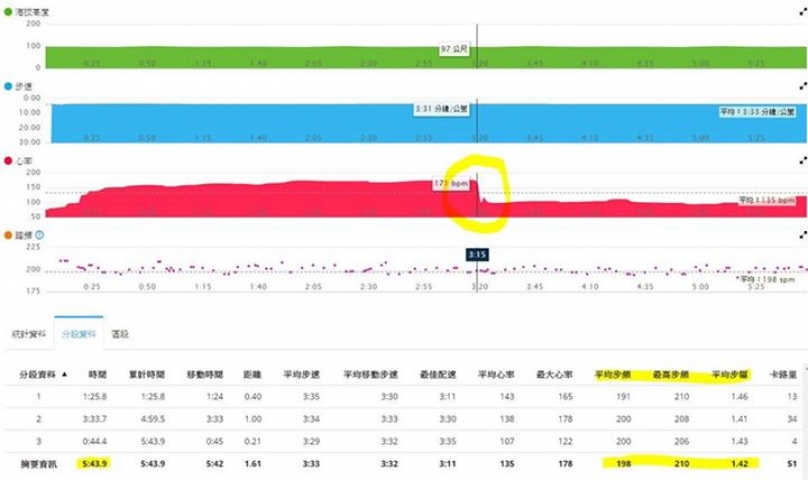Viewport: 808px width, 480px height.
Task: Click the 平均心率 column header
Action: 496,374
